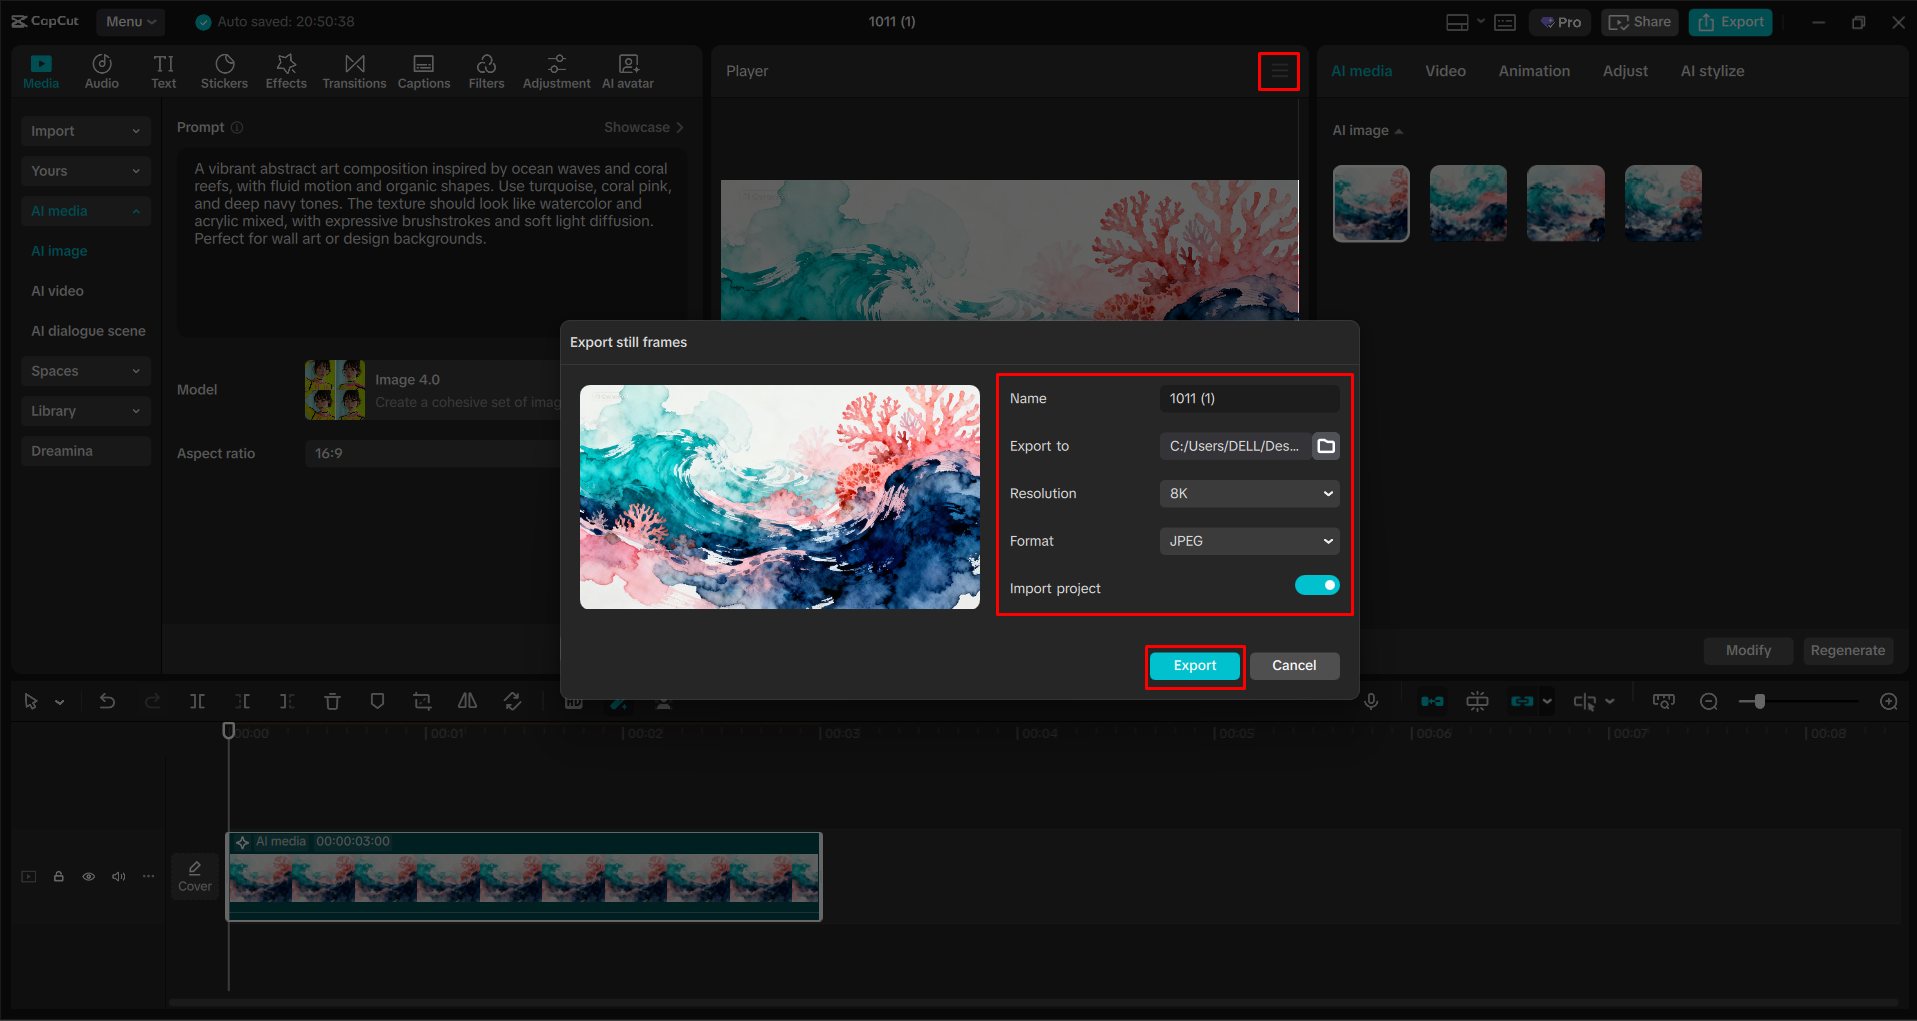The height and width of the screenshot is (1021, 1917).
Task: Open the Format dropdown showing JPEG
Action: click(x=1249, y=541)
